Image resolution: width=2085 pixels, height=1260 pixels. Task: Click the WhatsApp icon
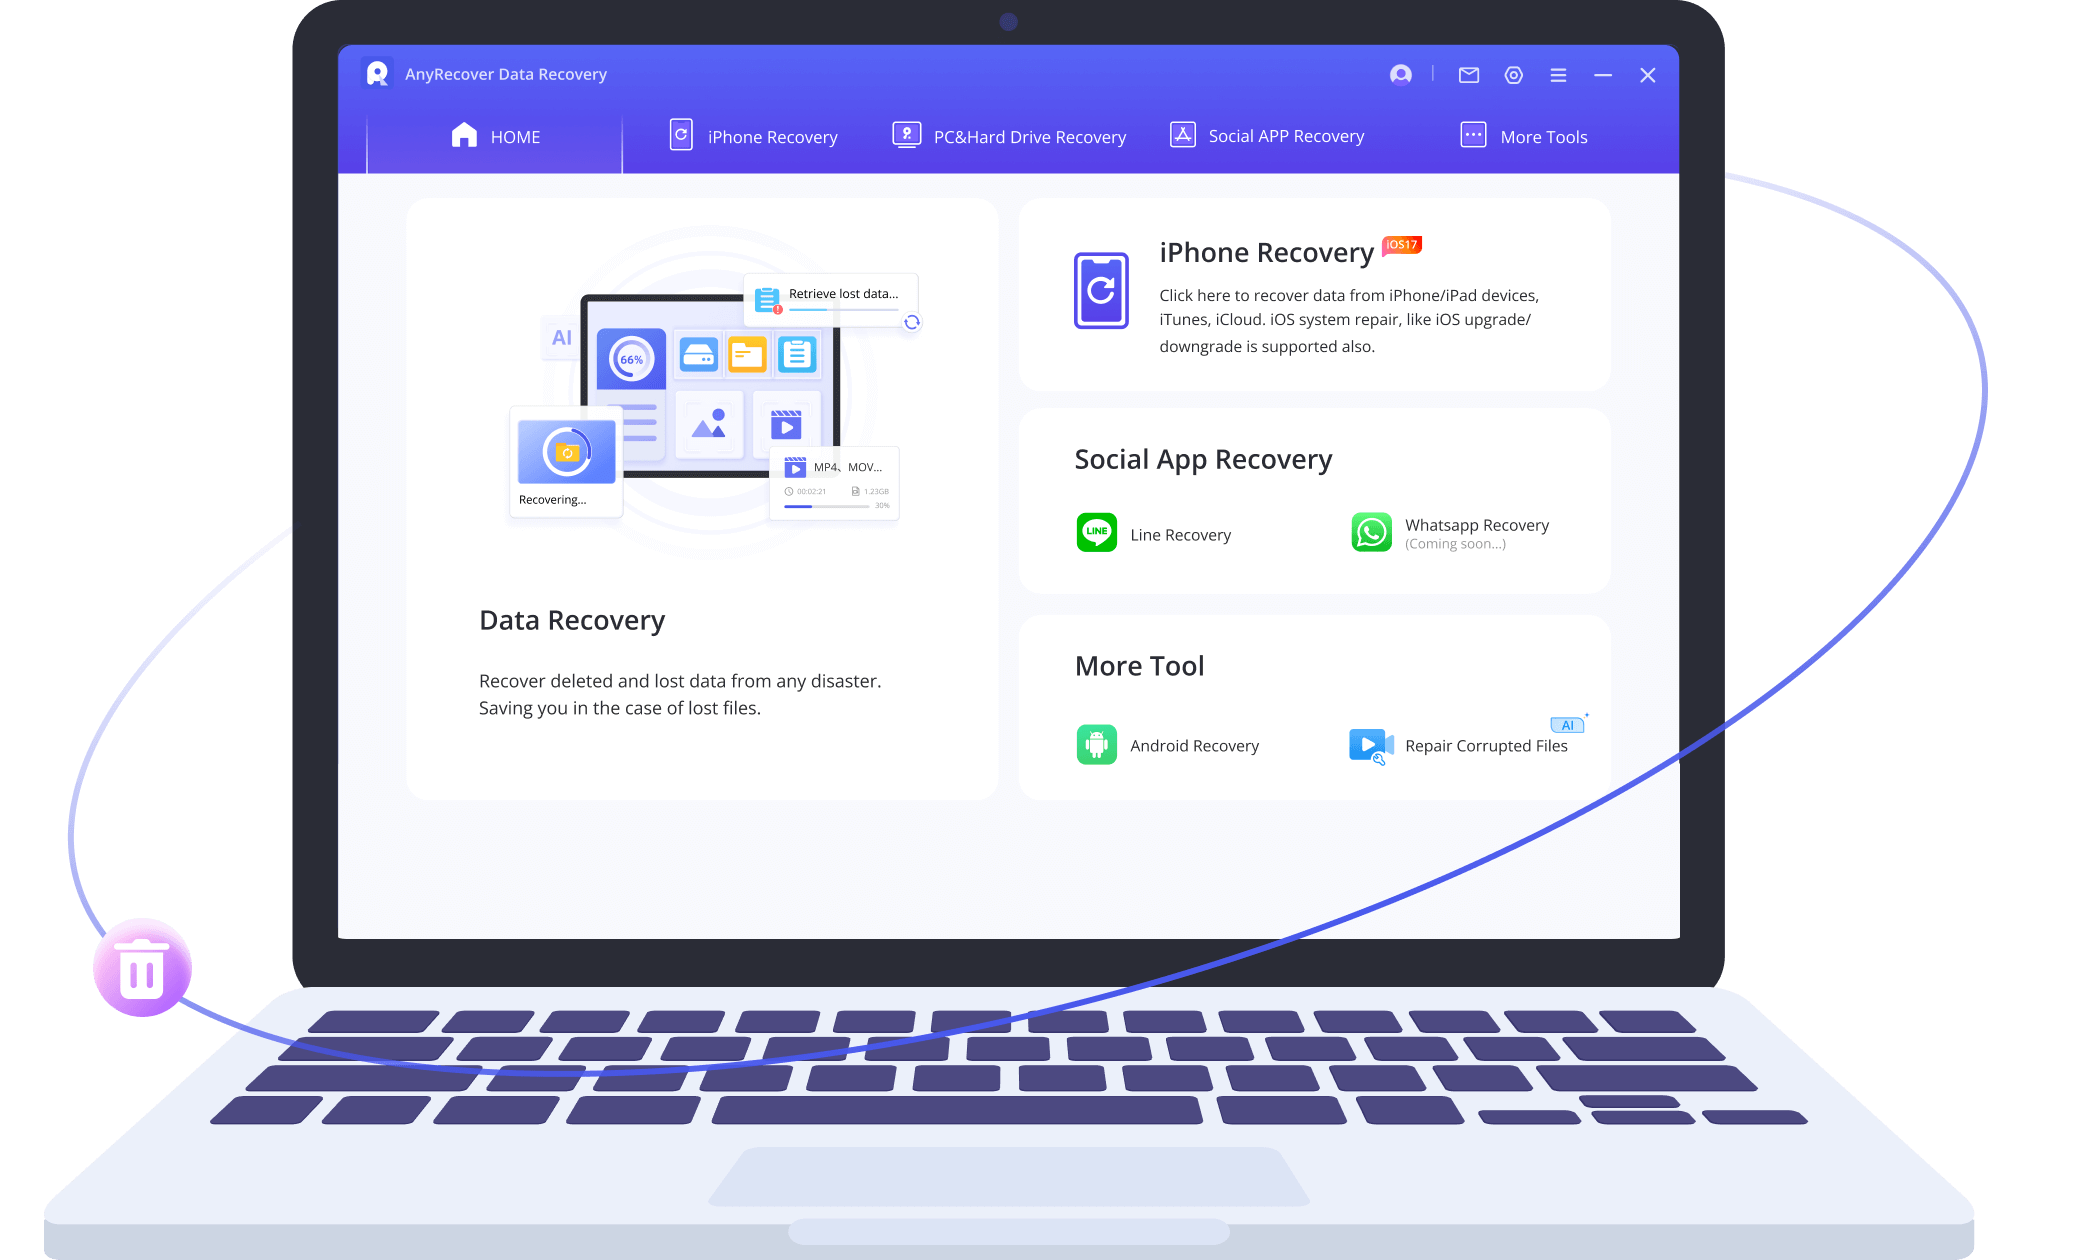pos(1372,532)
